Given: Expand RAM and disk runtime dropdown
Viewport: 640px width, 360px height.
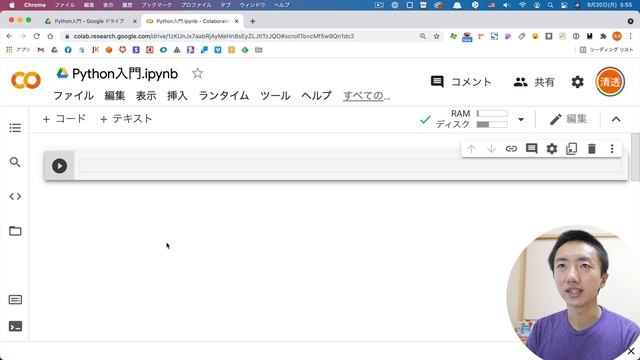Looking at the screenshot, I should pos(521,120).
